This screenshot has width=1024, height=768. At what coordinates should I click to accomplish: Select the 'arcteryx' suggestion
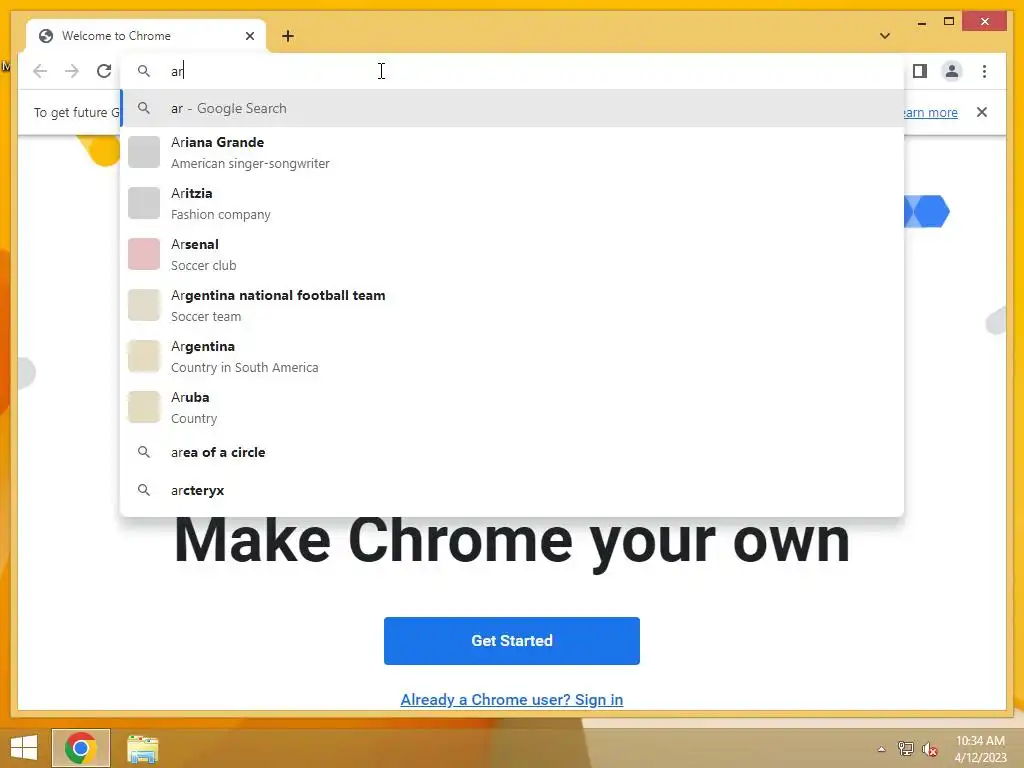click(512, 490)
